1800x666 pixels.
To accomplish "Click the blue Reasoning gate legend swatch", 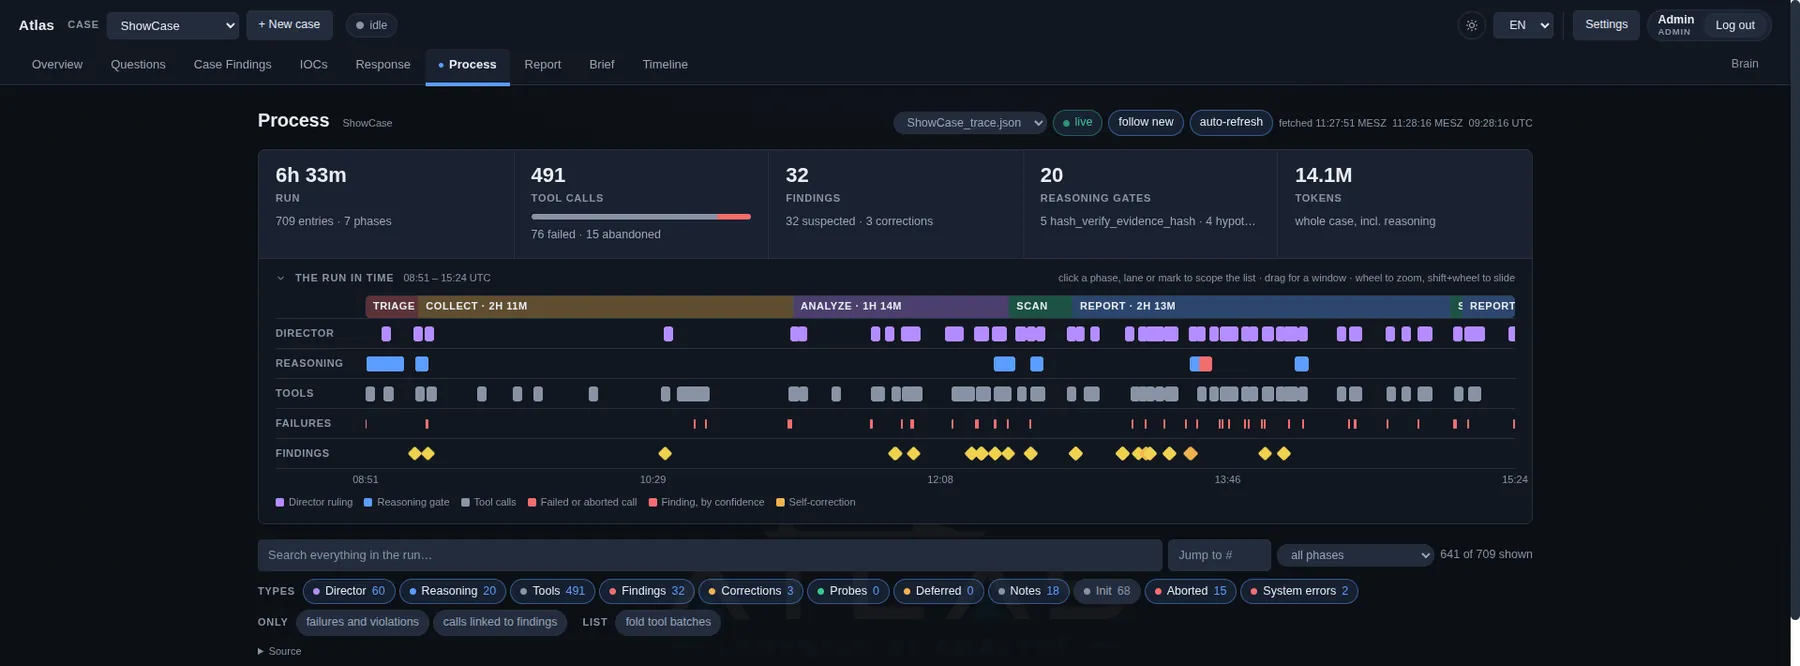I will click(x=368, y=502).
